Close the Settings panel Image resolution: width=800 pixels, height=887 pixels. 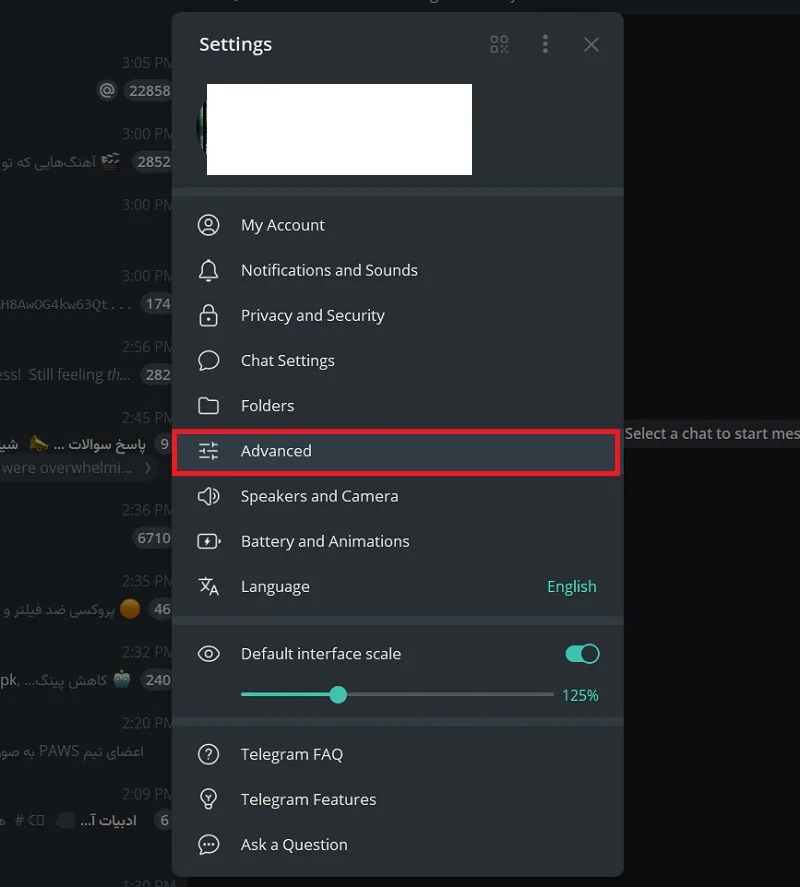click(591, 44)
